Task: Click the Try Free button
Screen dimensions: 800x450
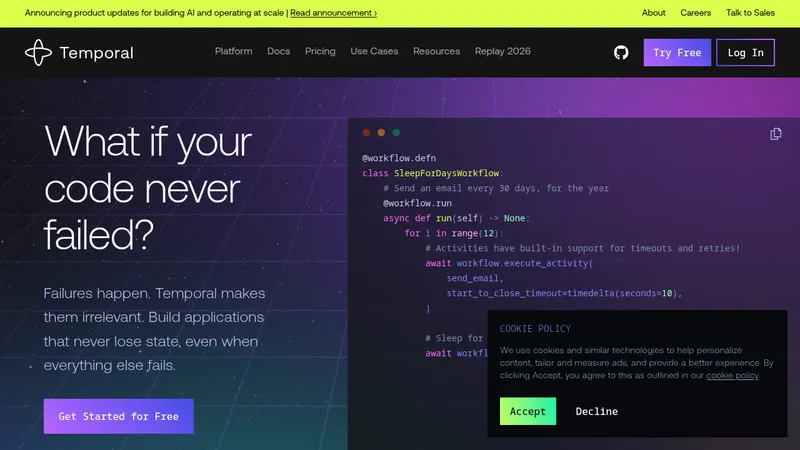Action: 677,53
